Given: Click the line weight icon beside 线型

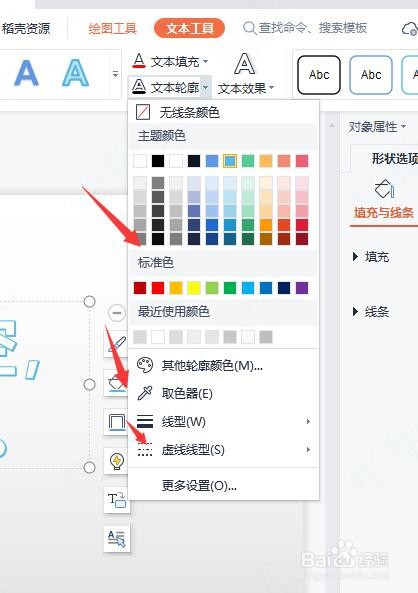Looking at the screenshot, I should [x=145, y=421].
